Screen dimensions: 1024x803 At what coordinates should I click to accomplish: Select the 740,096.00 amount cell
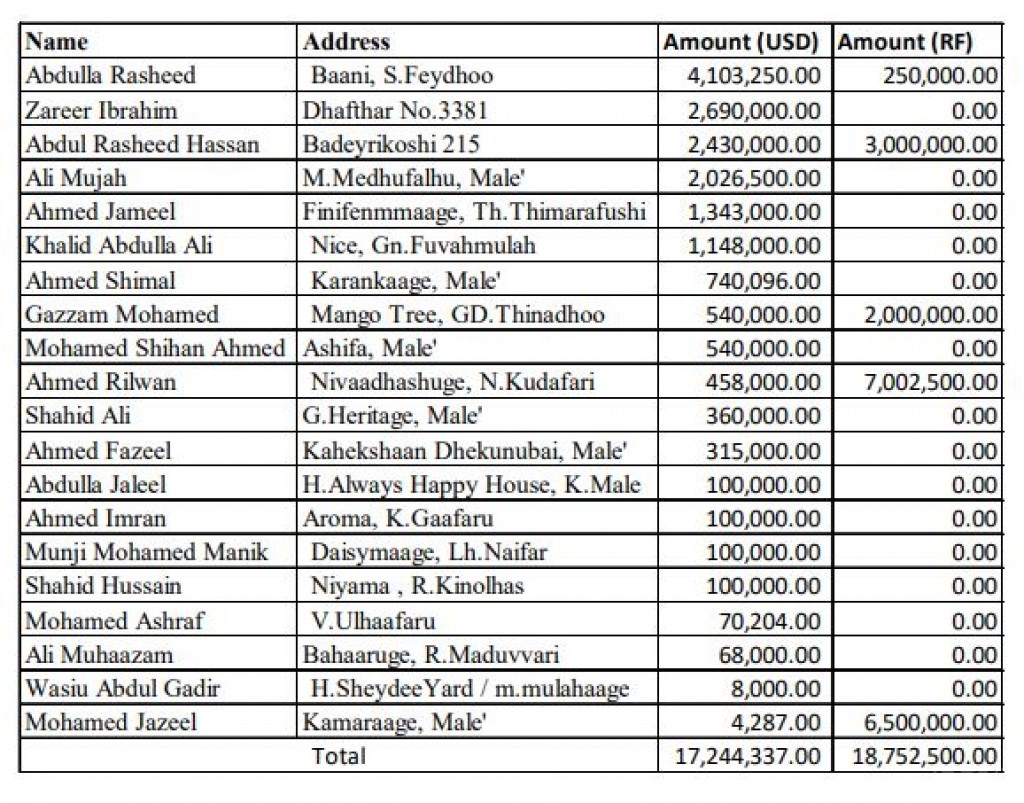click(x=745, y=279)
